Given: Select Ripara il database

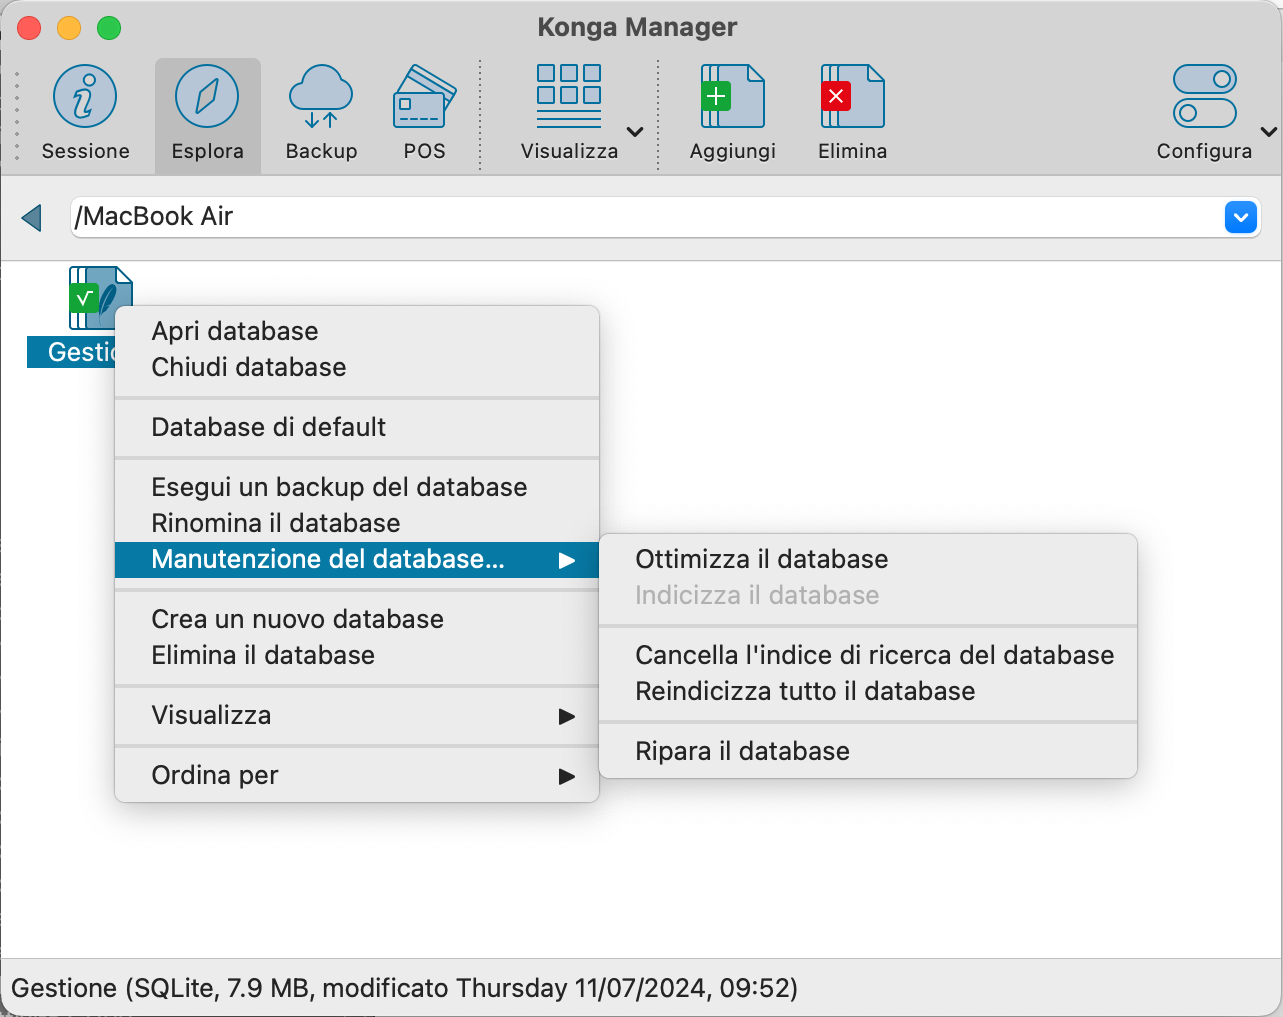Looking at the screenshot, I should click(x=743, y=751).
